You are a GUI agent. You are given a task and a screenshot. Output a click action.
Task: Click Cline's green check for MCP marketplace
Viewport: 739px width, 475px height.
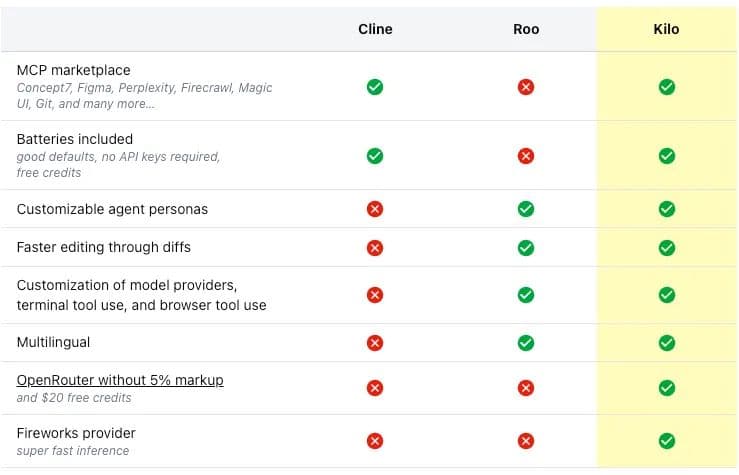pyautogui.click(x=375, y=87)
